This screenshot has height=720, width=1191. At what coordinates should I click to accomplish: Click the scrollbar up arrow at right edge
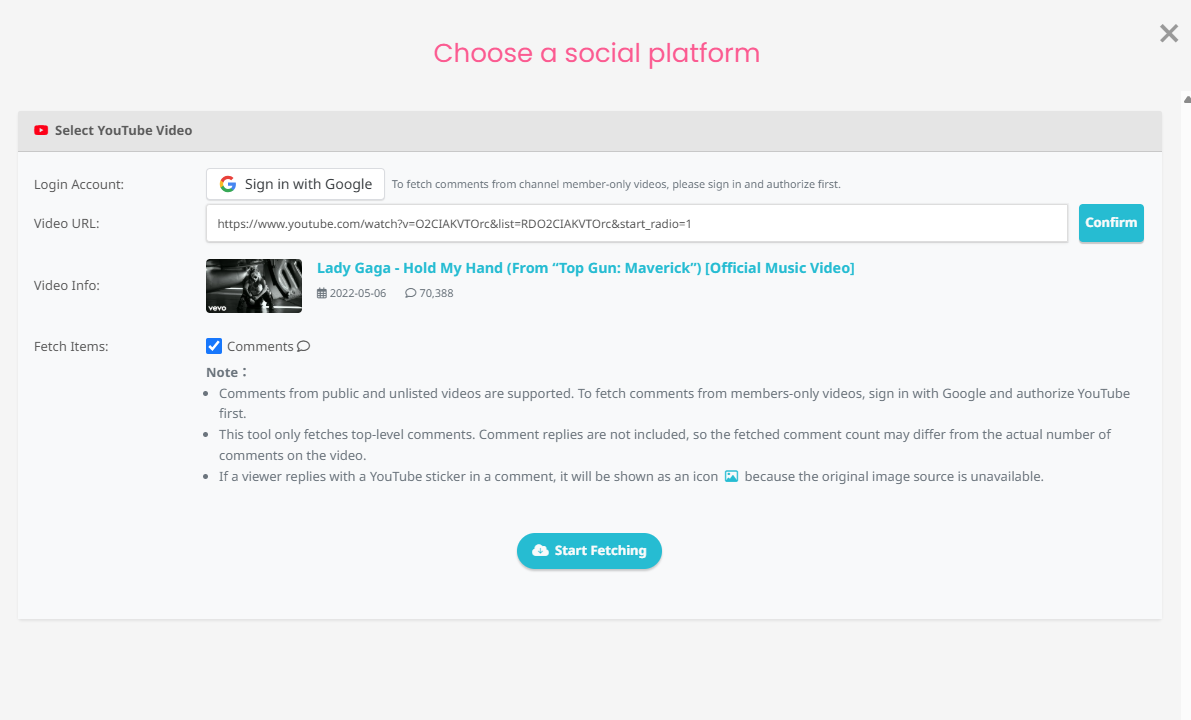1186,99
